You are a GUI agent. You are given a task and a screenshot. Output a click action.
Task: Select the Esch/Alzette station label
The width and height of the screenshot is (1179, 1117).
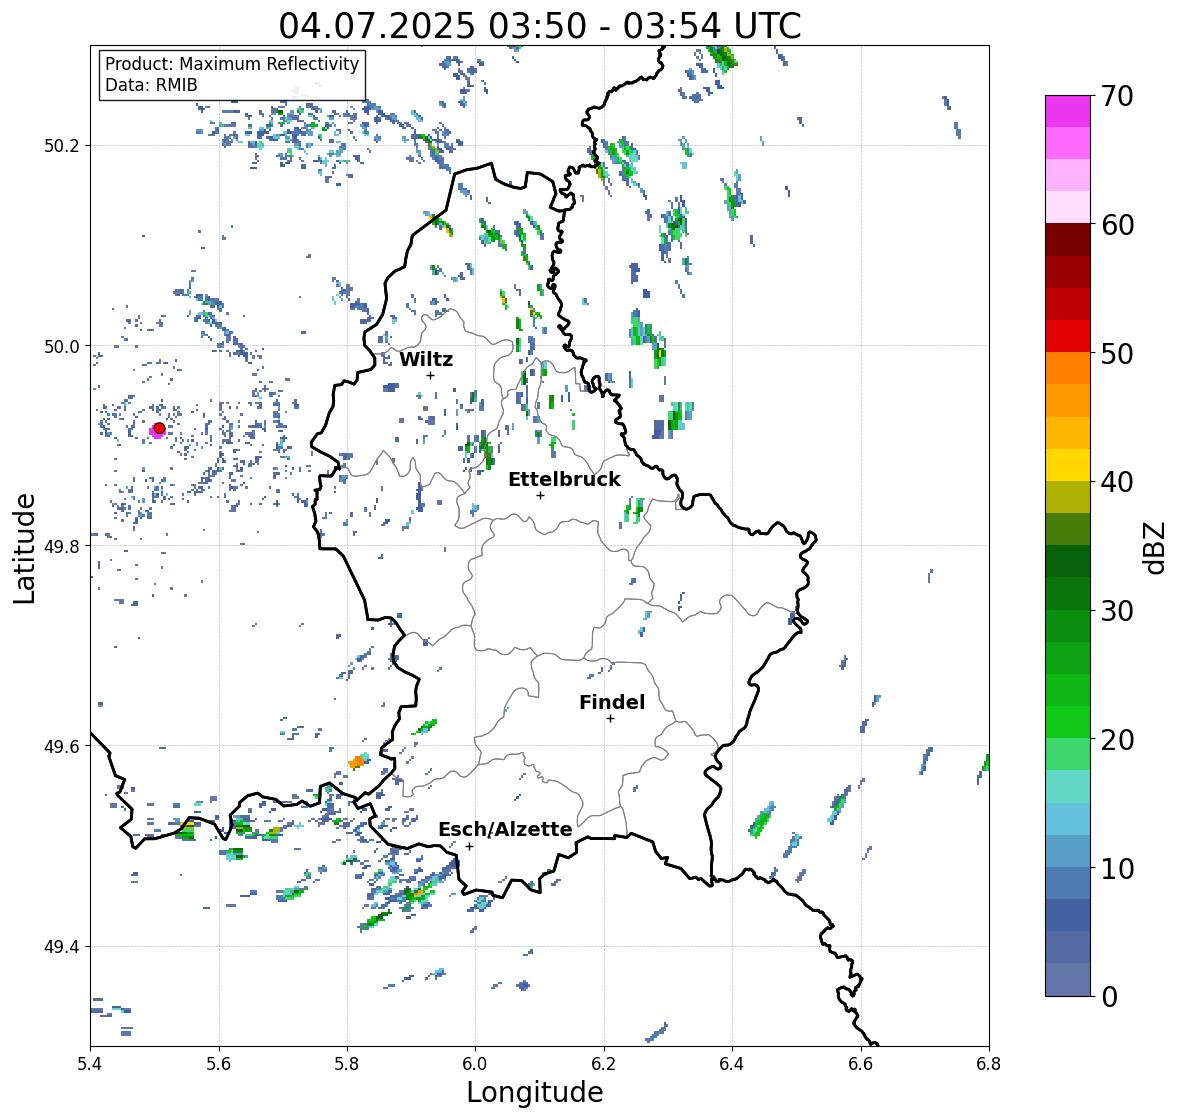point(505,829)
